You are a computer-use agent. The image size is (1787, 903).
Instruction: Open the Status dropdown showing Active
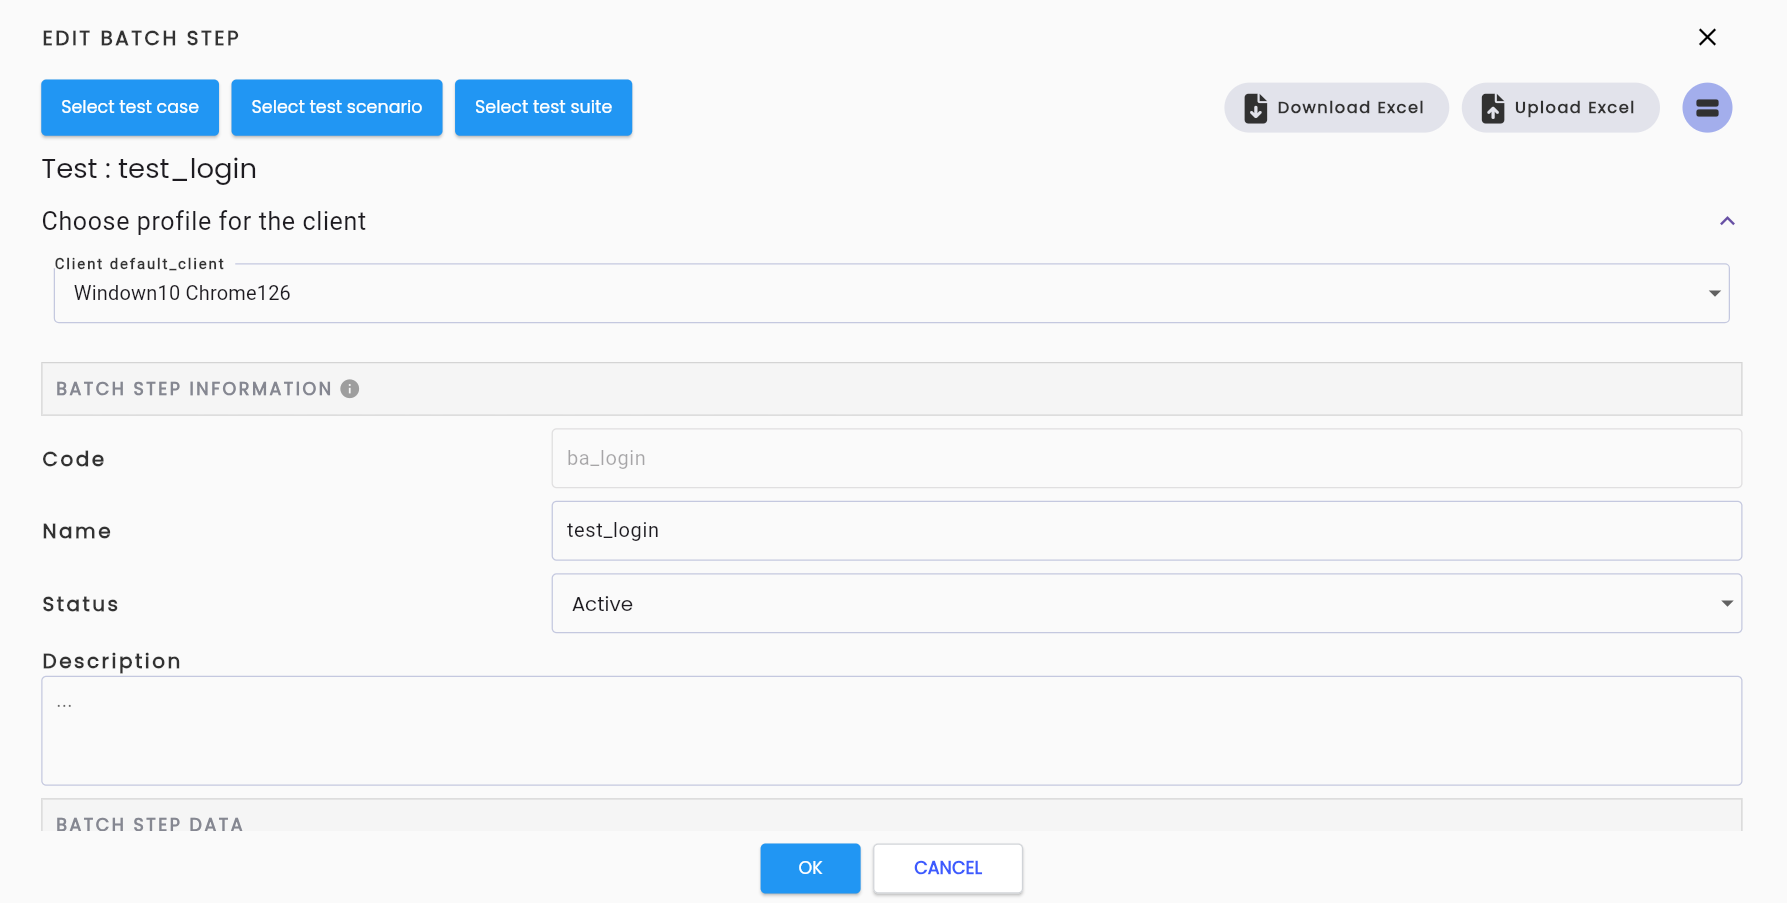pos(1146,603)
